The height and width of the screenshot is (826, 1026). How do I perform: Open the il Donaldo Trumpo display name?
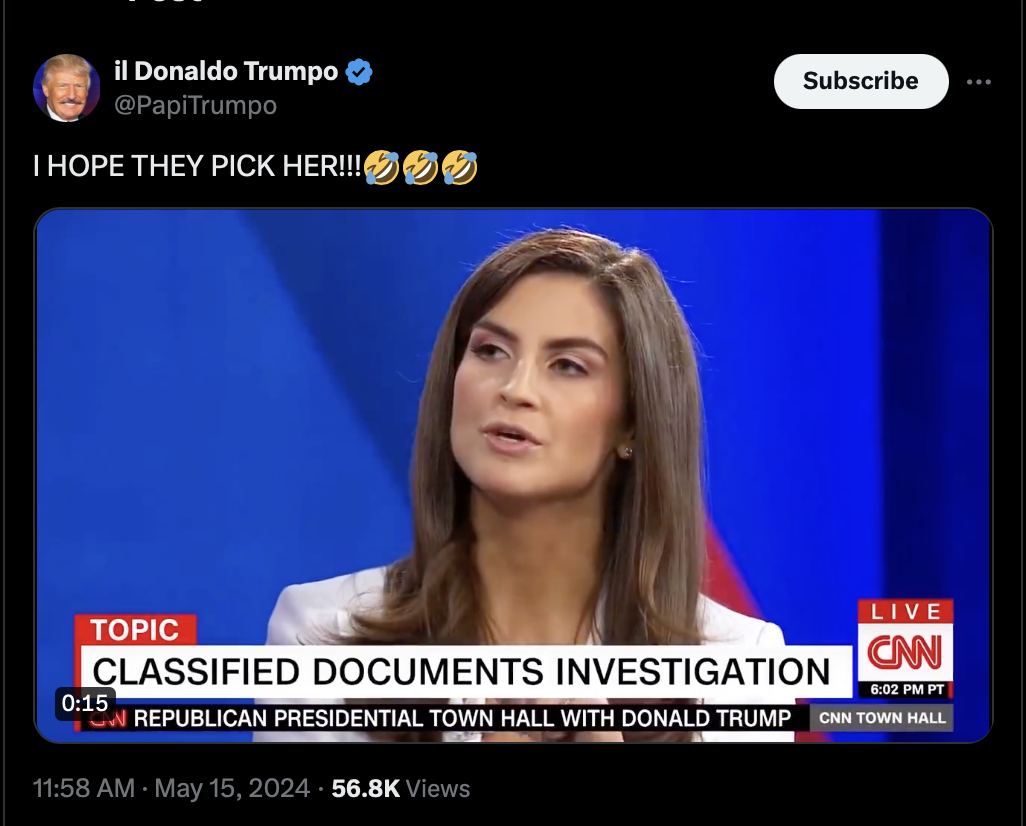[226, 71]
